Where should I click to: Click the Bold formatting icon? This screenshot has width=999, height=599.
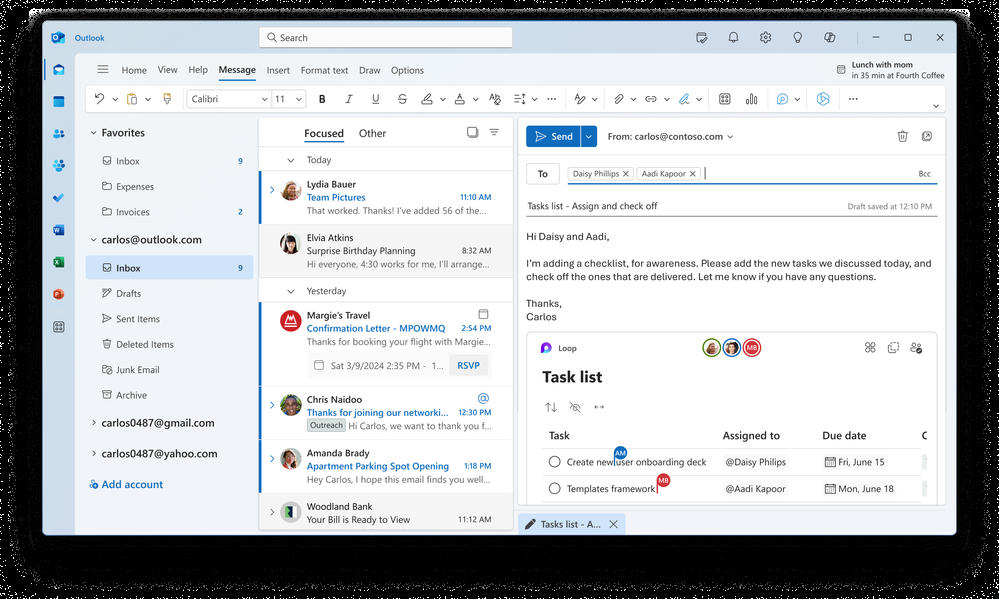point(322,99)
